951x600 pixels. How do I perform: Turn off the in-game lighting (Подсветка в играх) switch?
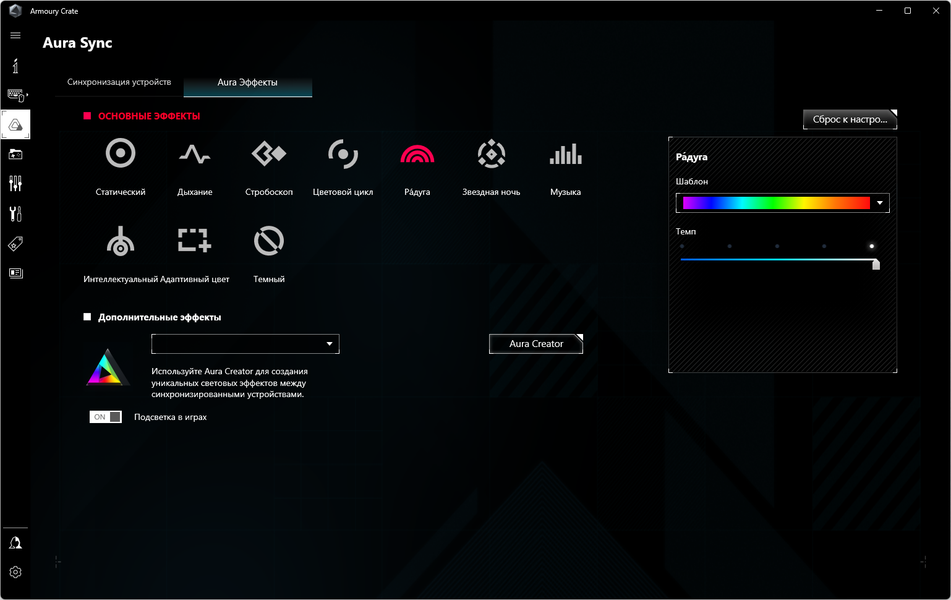tap(106, 417)
